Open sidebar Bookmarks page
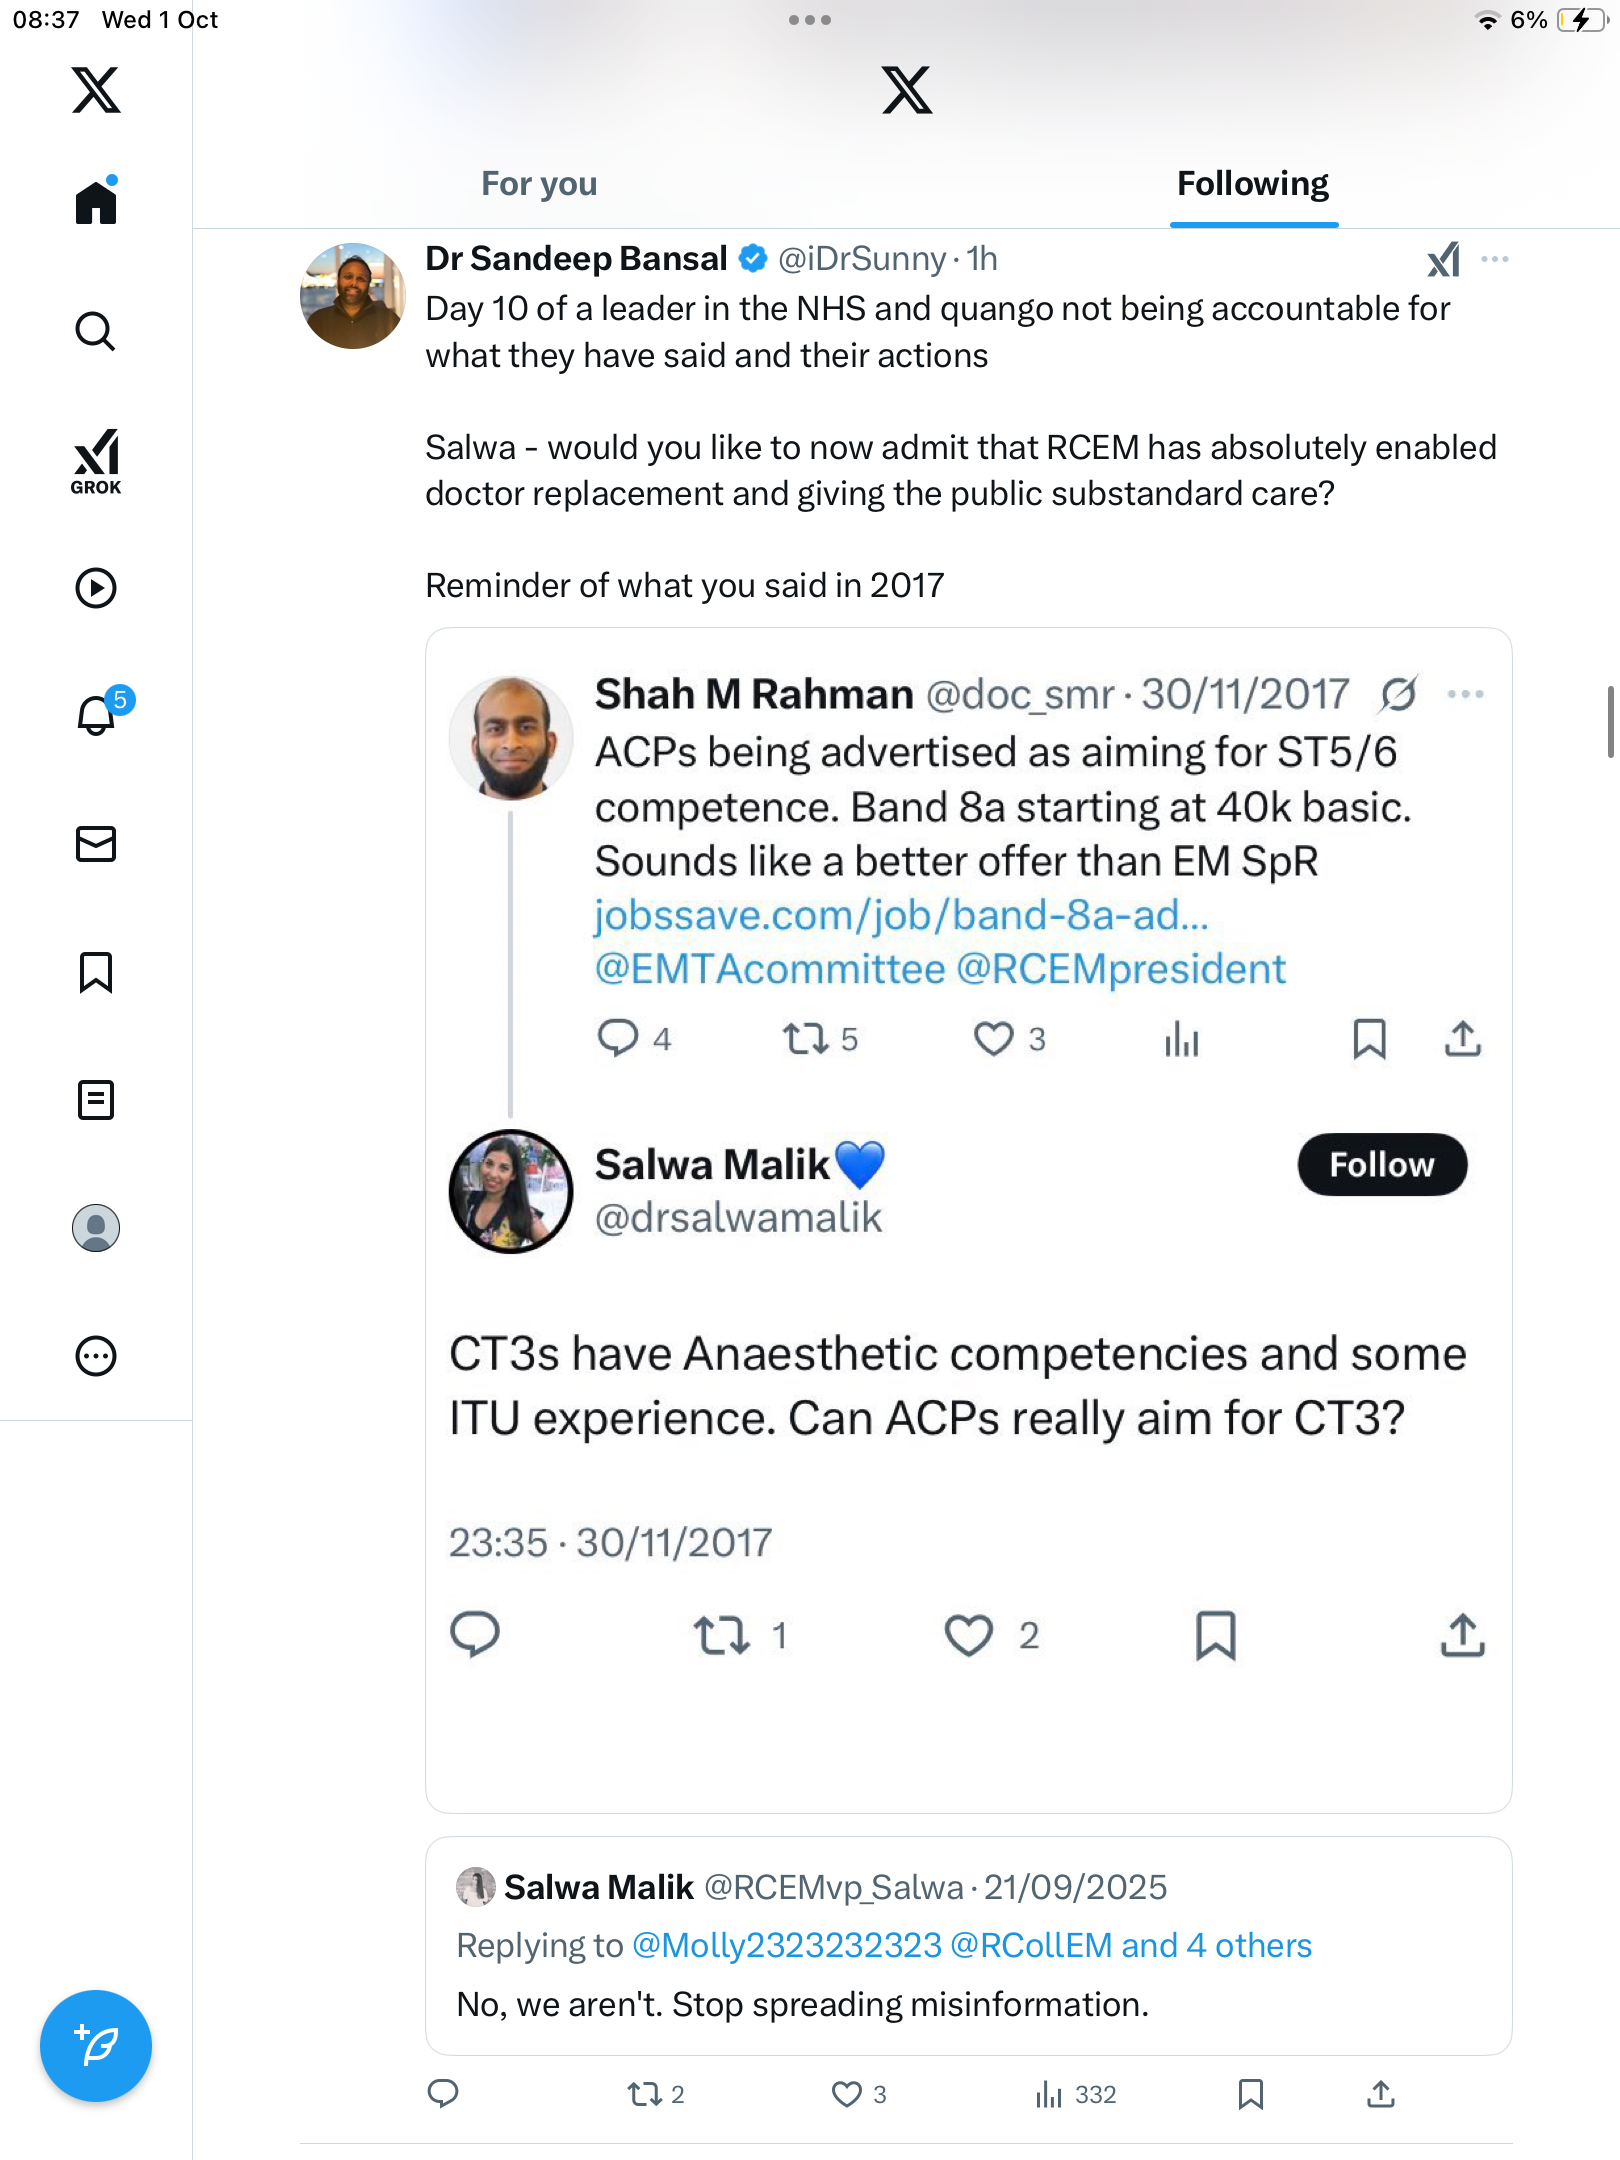Viewport: 1620px width, 2160px height. pyautogui.click(x=96, y=972)
